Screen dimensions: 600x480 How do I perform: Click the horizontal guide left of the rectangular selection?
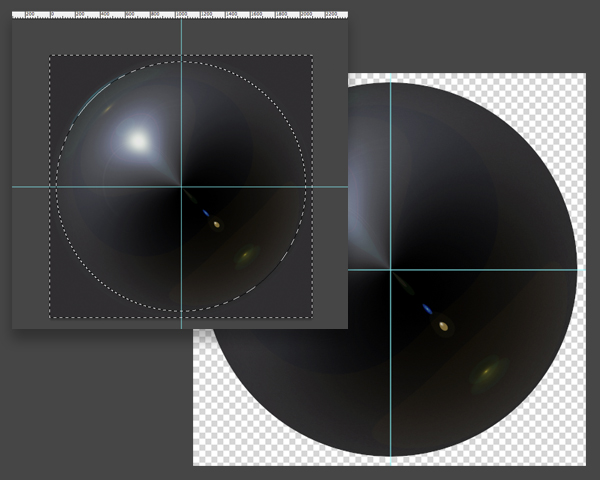pos(30,187)
